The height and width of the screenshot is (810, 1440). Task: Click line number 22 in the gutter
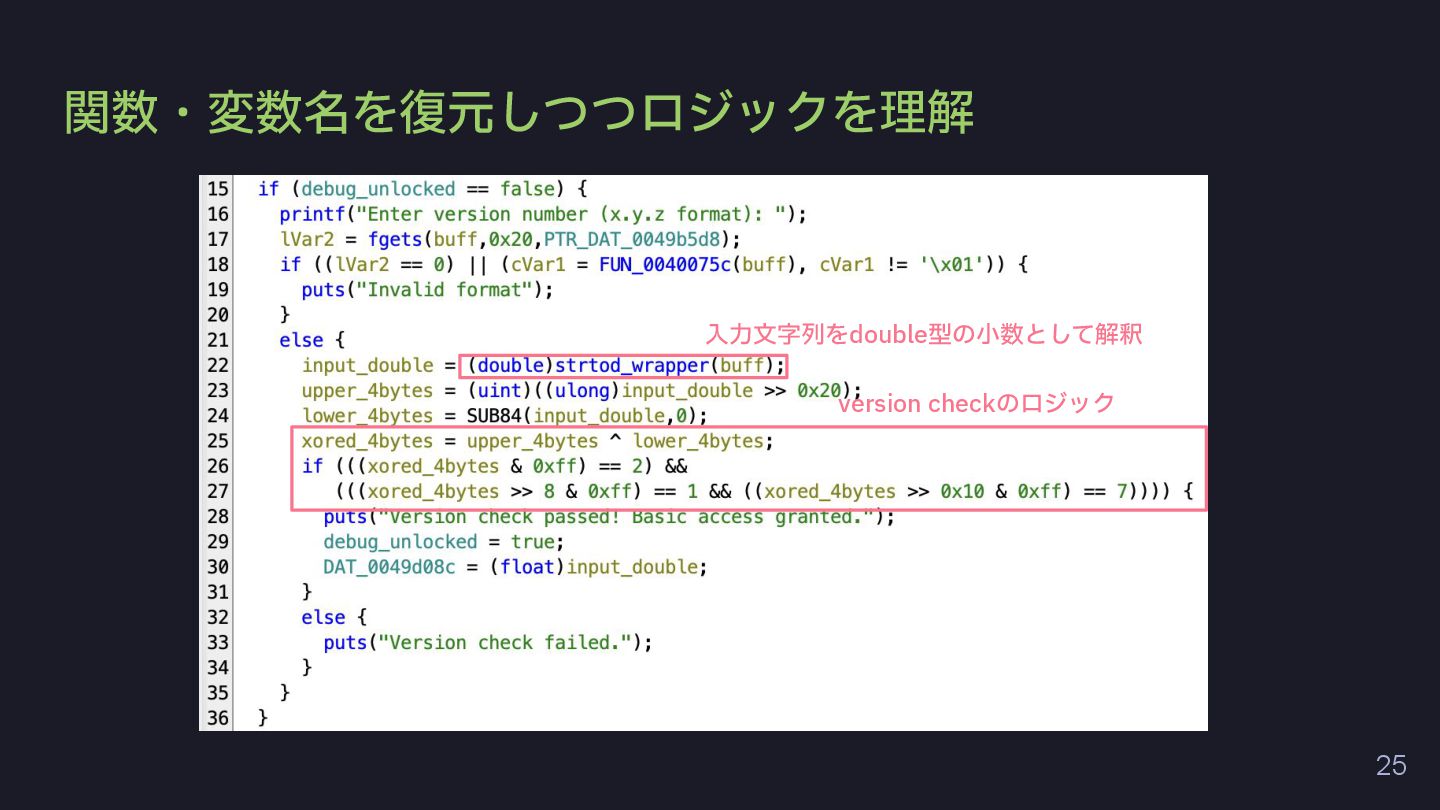[x=217, y=365]
